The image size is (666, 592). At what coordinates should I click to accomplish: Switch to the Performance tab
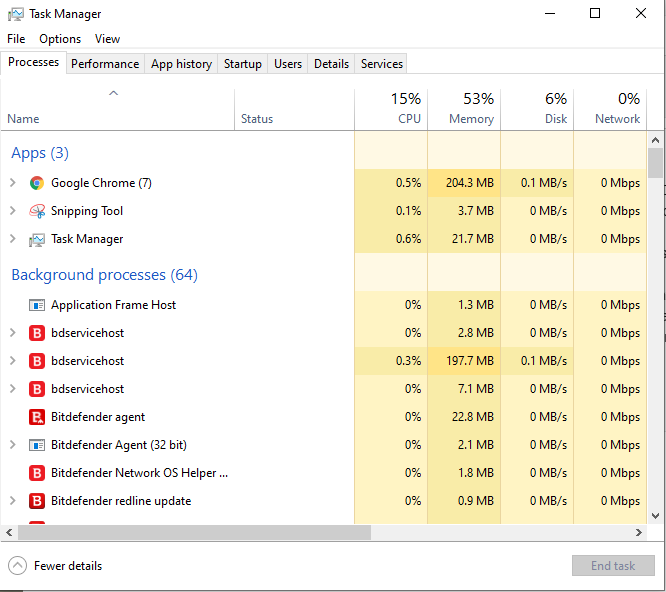click(105, 64)
